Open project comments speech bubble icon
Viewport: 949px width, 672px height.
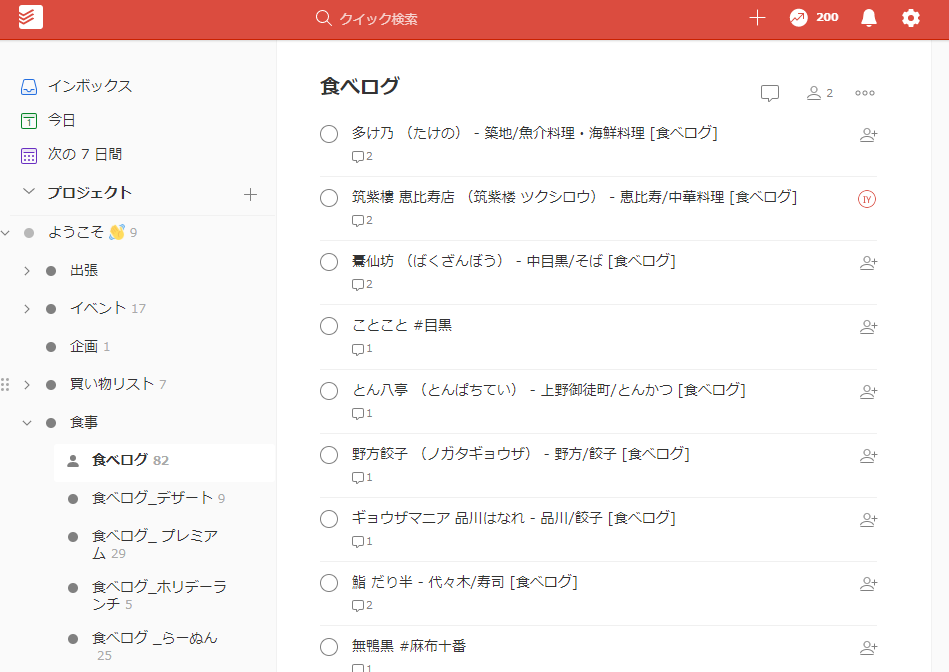tap(770, 93)
